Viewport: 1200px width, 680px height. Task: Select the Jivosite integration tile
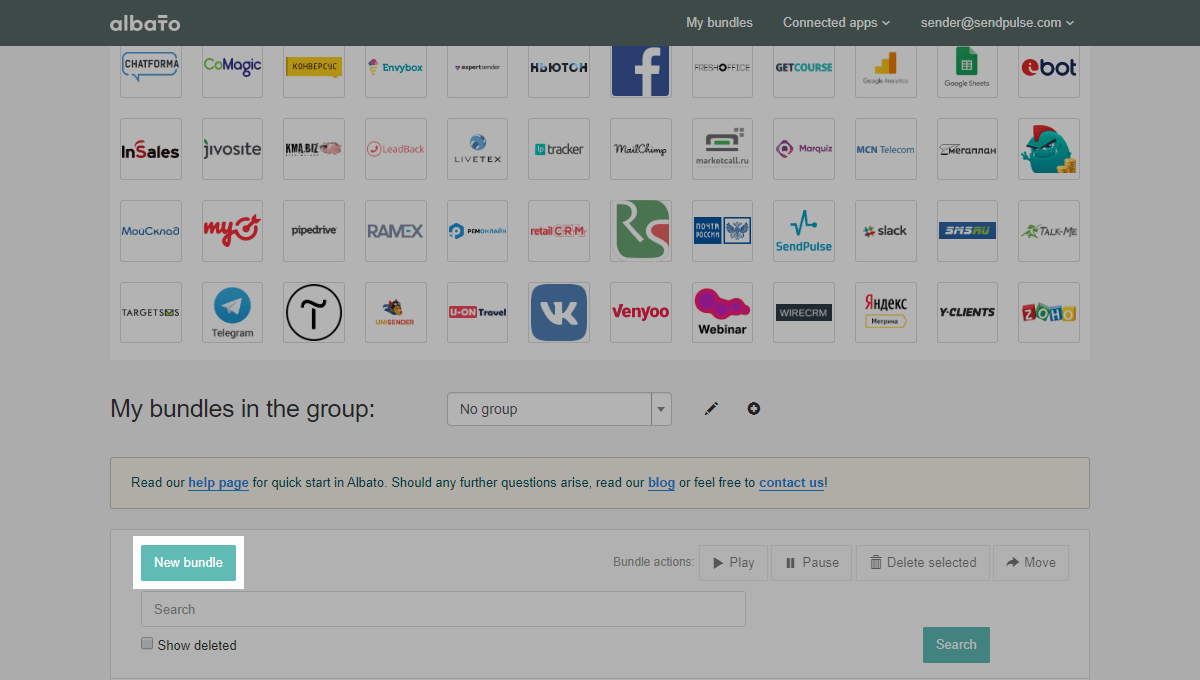click(x=232, y=149)
